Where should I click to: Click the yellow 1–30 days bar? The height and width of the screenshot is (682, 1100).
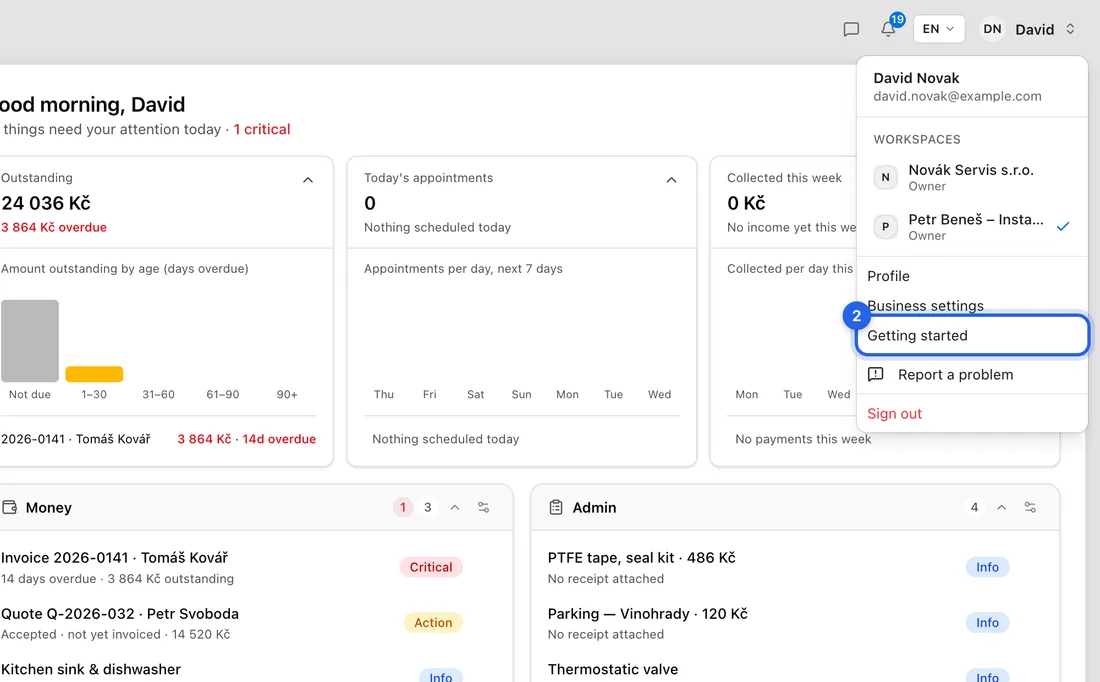[x=94, y=374]
